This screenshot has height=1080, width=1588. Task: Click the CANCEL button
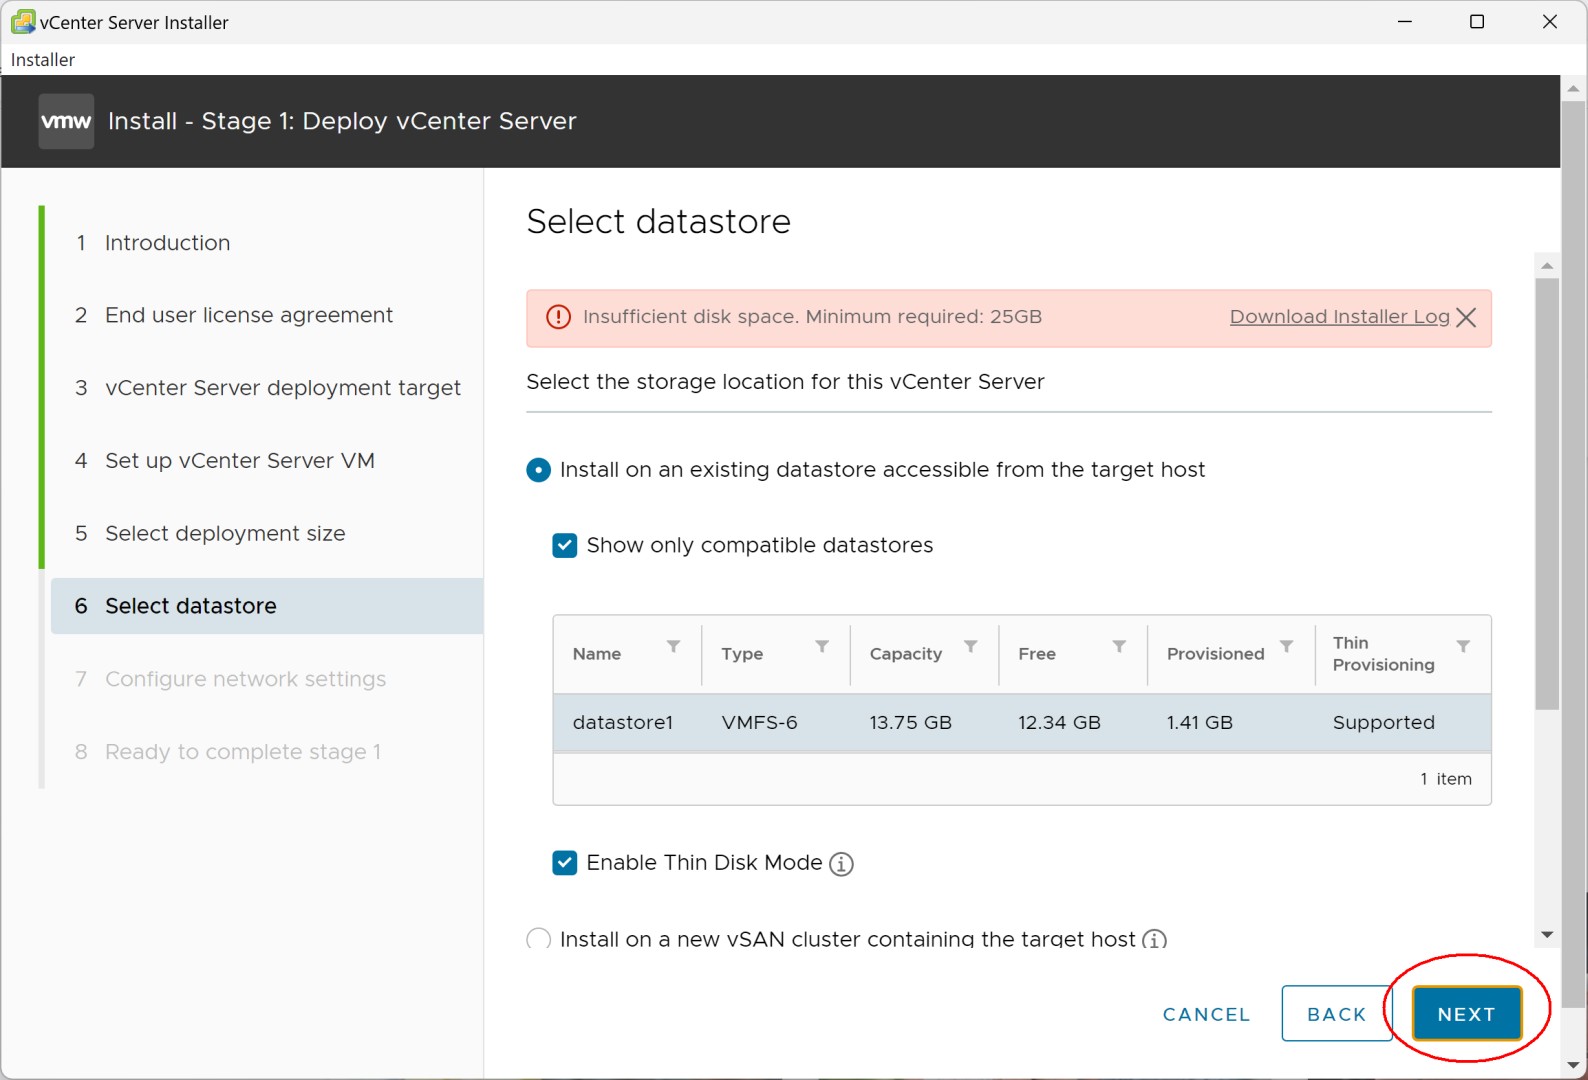[x=1206, y=1014]
